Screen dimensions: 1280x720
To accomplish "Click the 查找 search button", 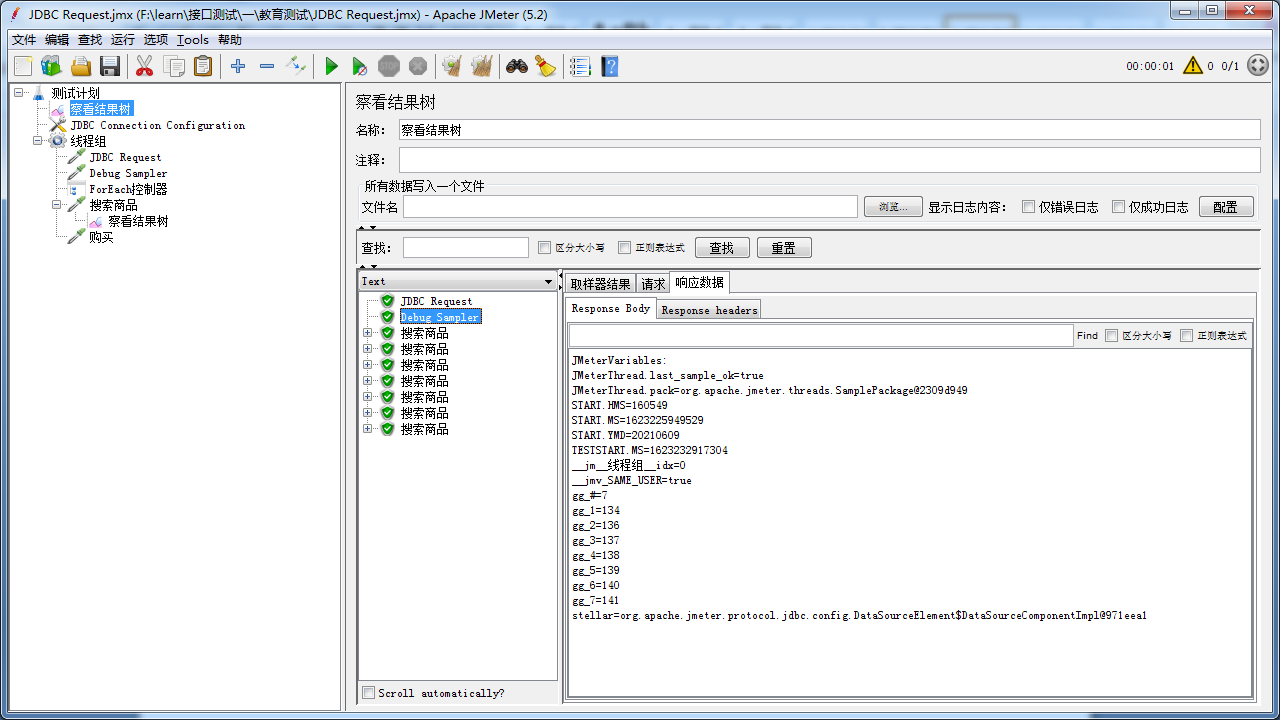I will (x=721, y=248).
